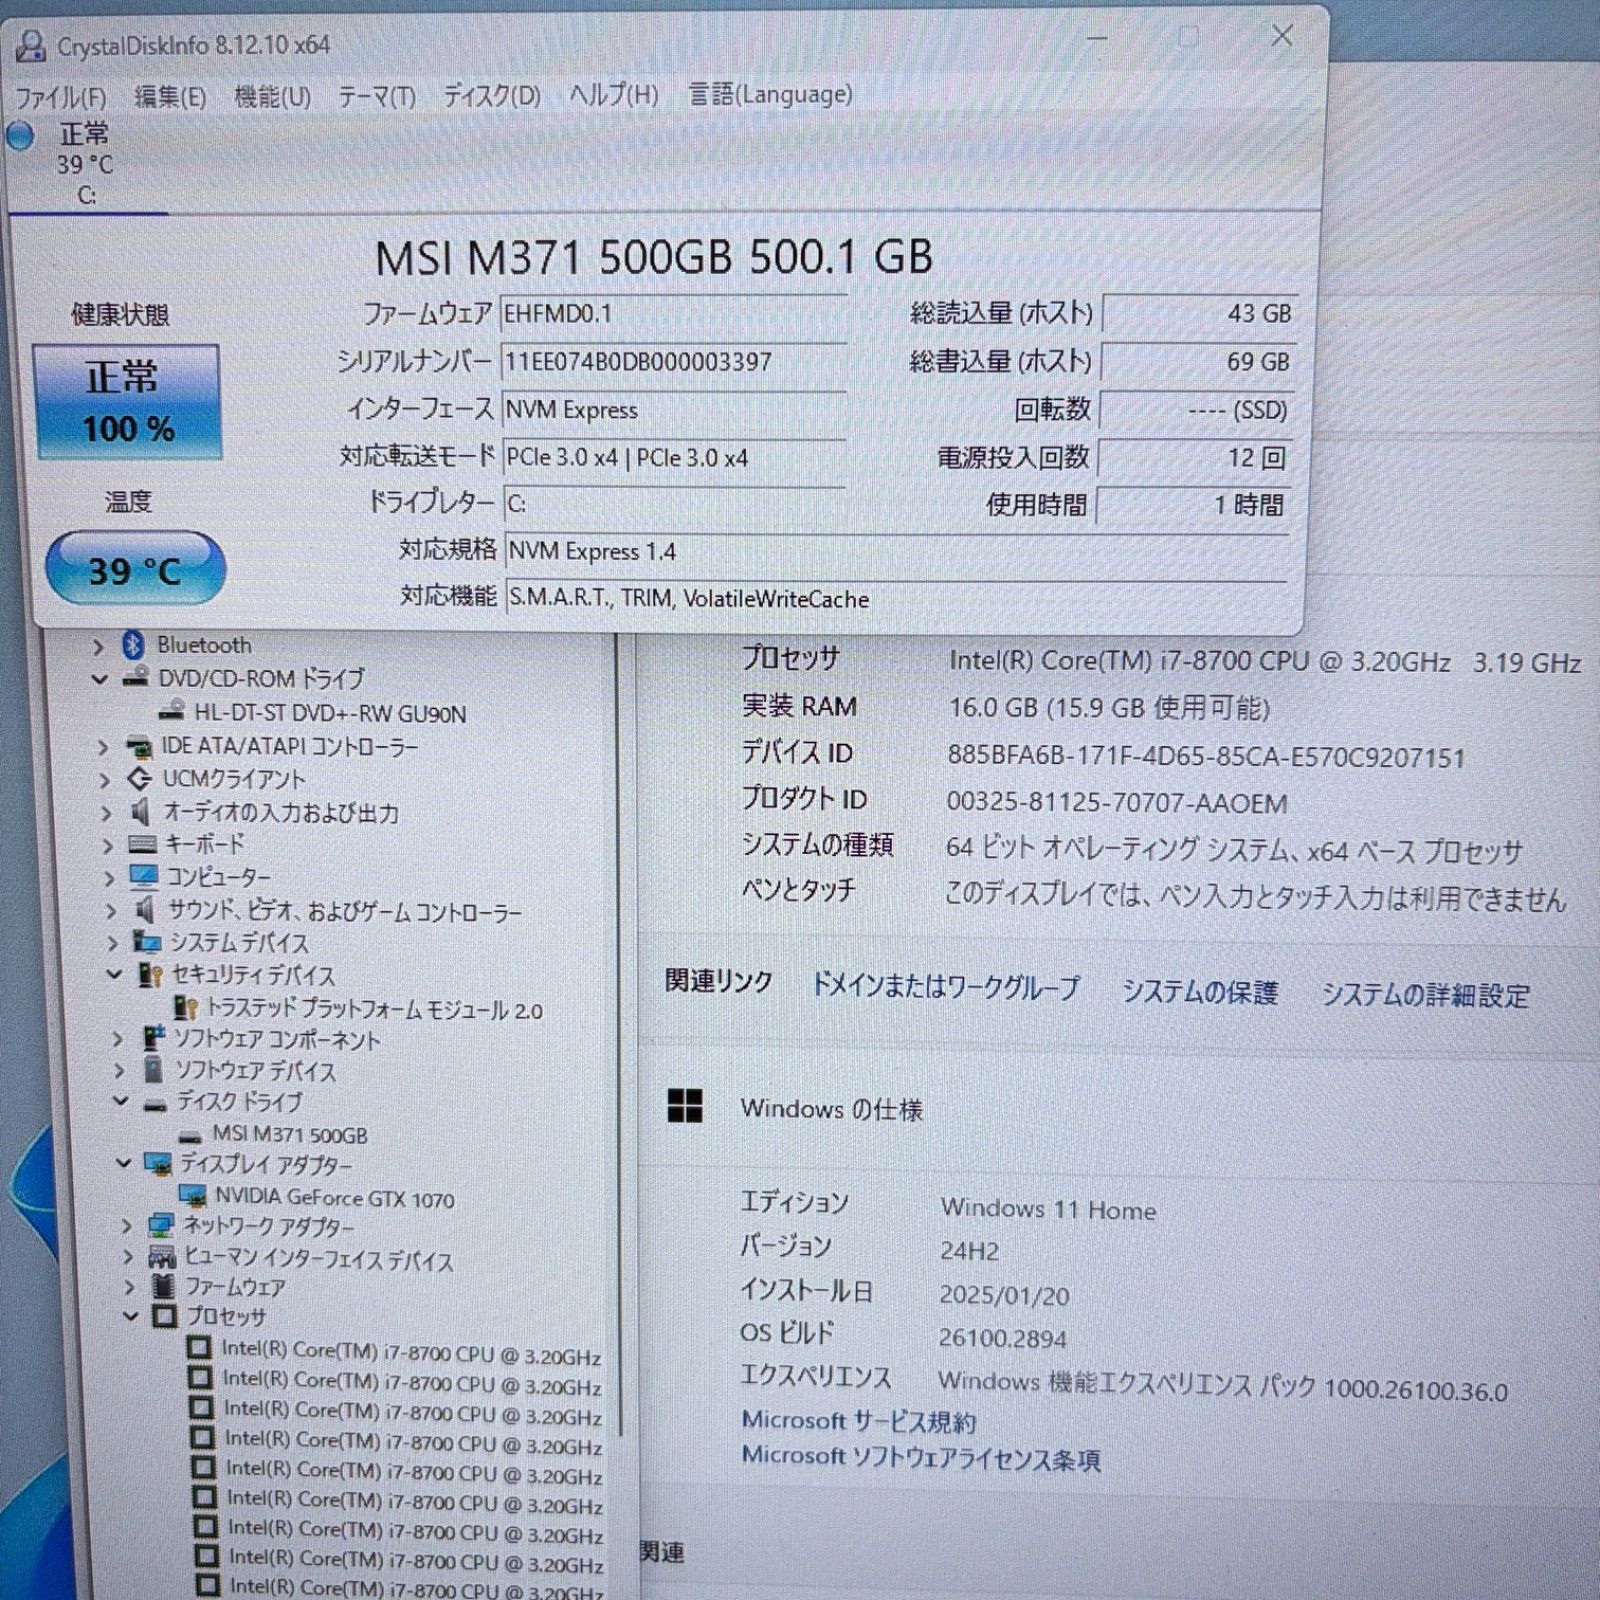Click the Windows logo beside Windows の仕様
The height and width of the screenshot is (1600, 1600).
pyautogui.click(x=685, y=1106)
